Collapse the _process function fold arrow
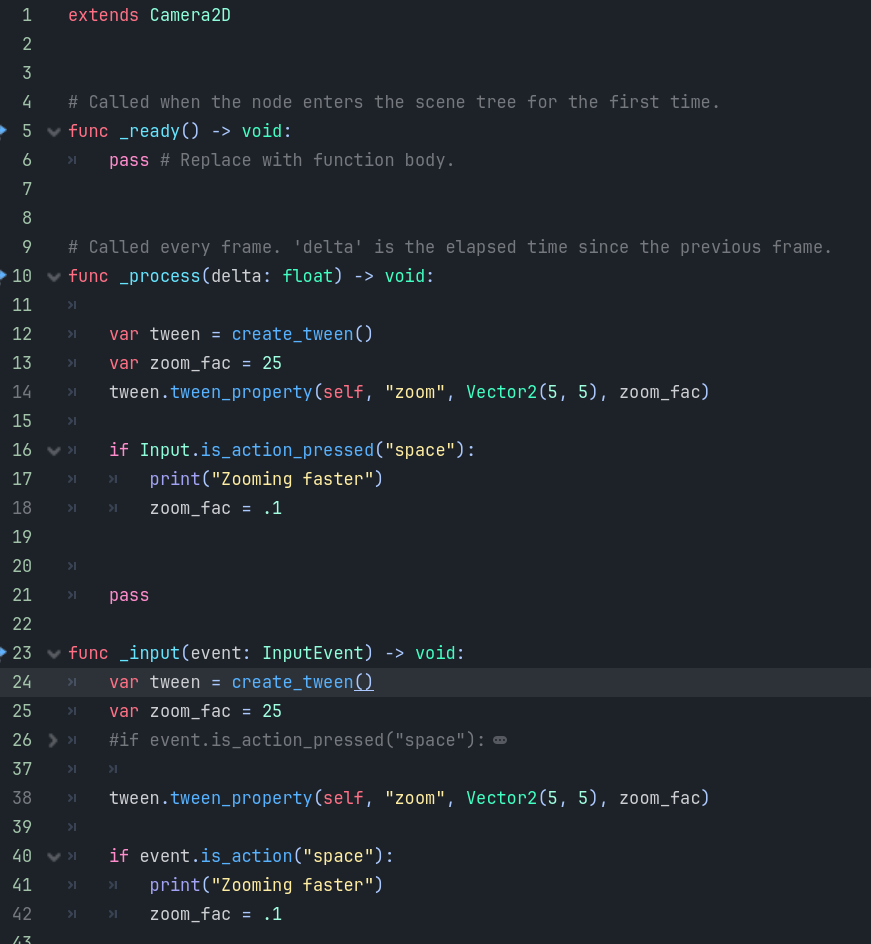871x944 pixels. click(54, 277)
